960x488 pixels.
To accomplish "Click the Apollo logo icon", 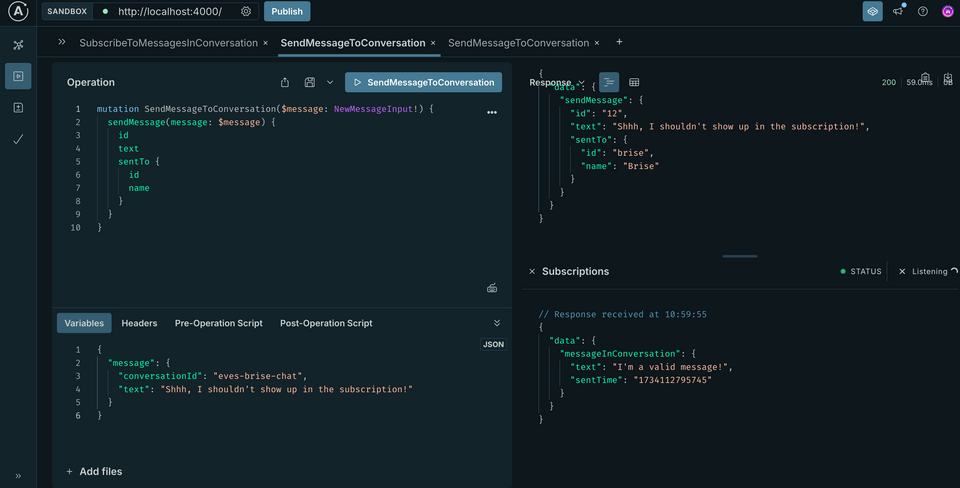I will click(x=18, y=11).
